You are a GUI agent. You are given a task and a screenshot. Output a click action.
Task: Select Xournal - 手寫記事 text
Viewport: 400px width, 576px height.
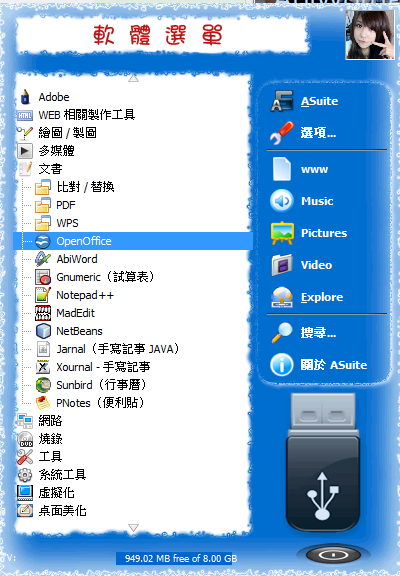coord(103,367)
